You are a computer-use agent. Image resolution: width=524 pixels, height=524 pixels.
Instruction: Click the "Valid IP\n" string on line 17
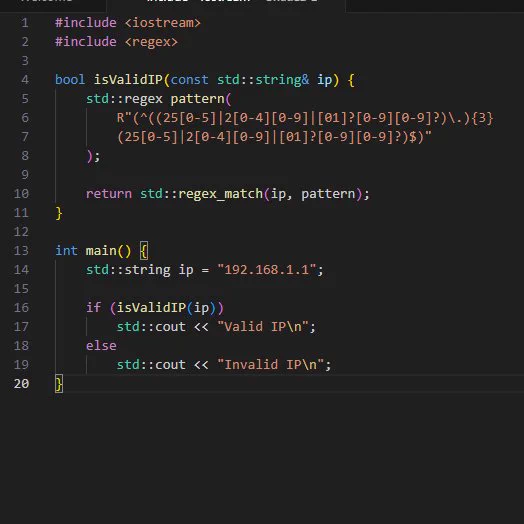point(263,326)
